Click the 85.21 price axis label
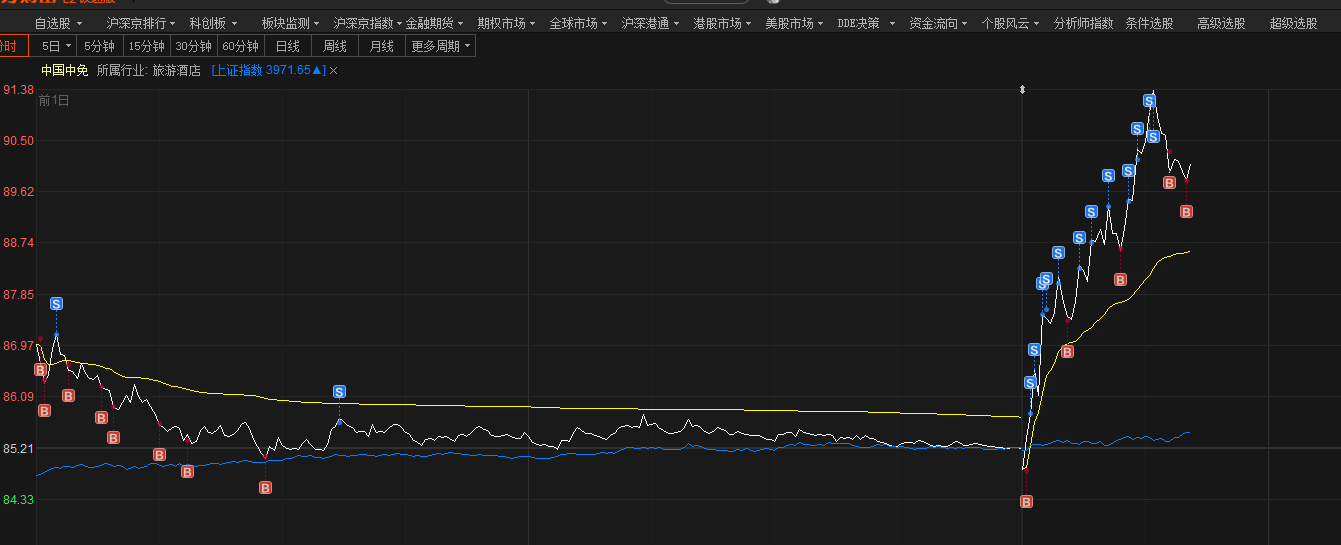Screen dimensions: 1341x545 point(19,449)
